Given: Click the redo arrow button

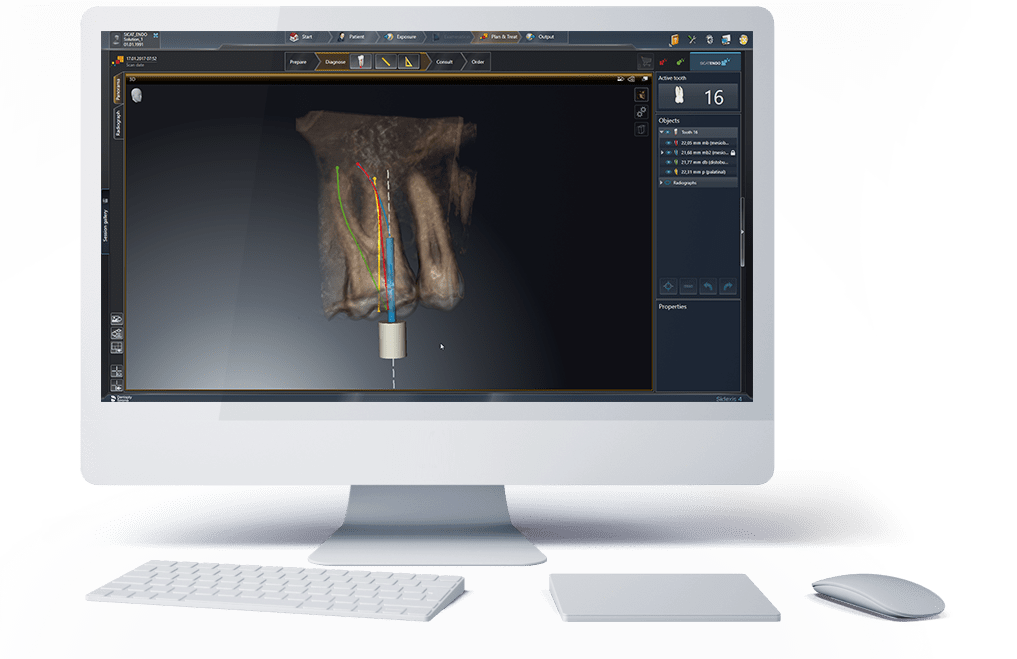Looking at the screenshot, I should coord(728,286).
